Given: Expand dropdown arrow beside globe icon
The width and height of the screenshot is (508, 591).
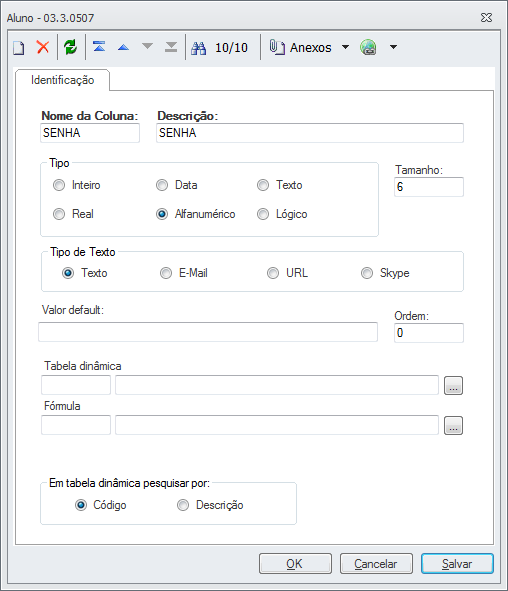Looking at the screenshot, I should coord(393,47).
